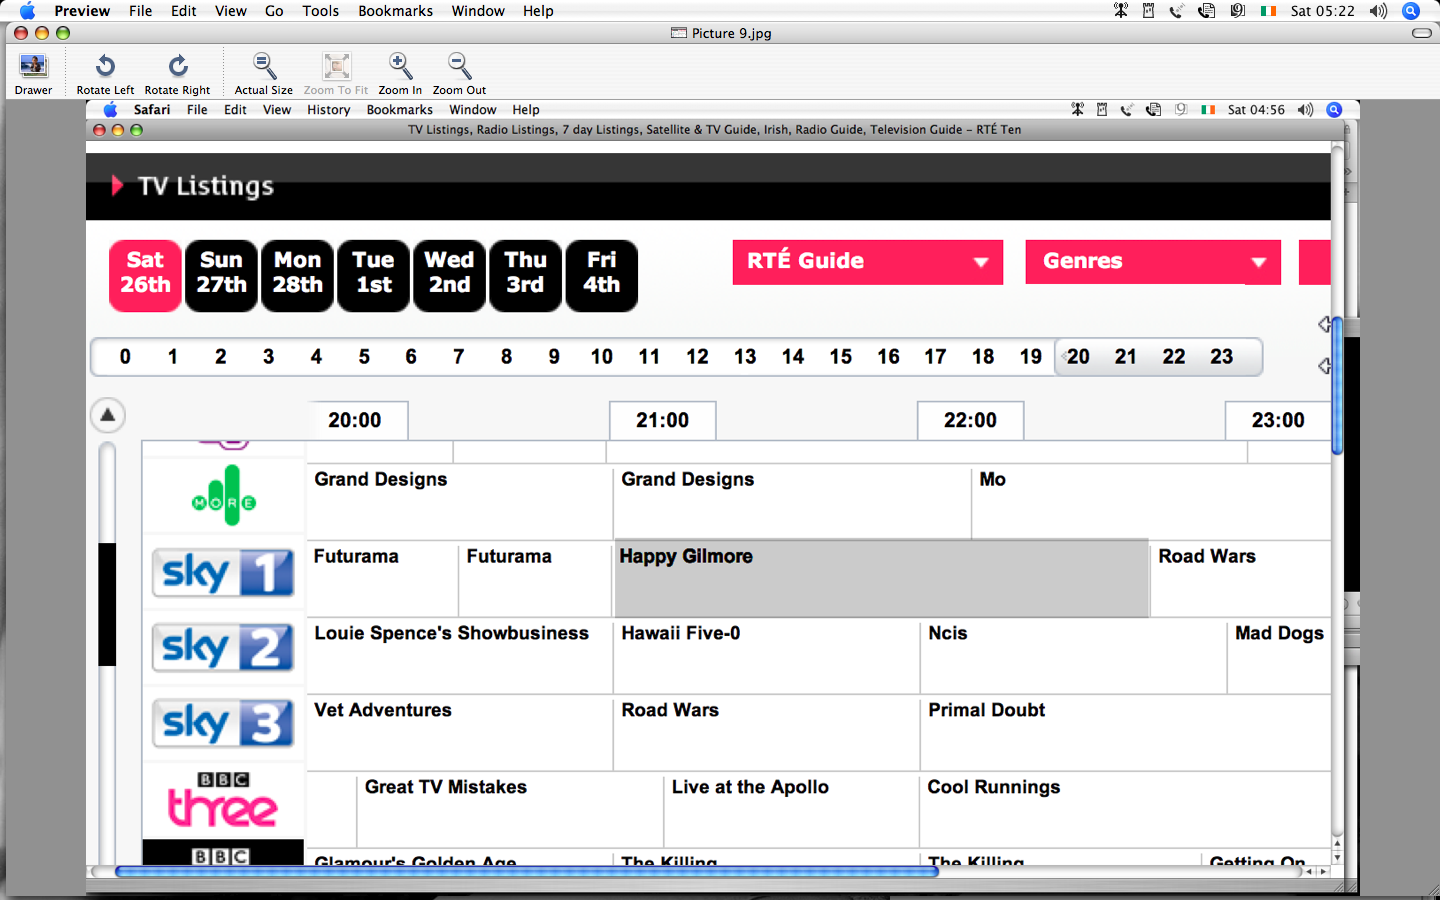Click the Actual Size magnifier icon
Image resolution: width=1440 pixels, height=900 pixels.
point(263,67)
